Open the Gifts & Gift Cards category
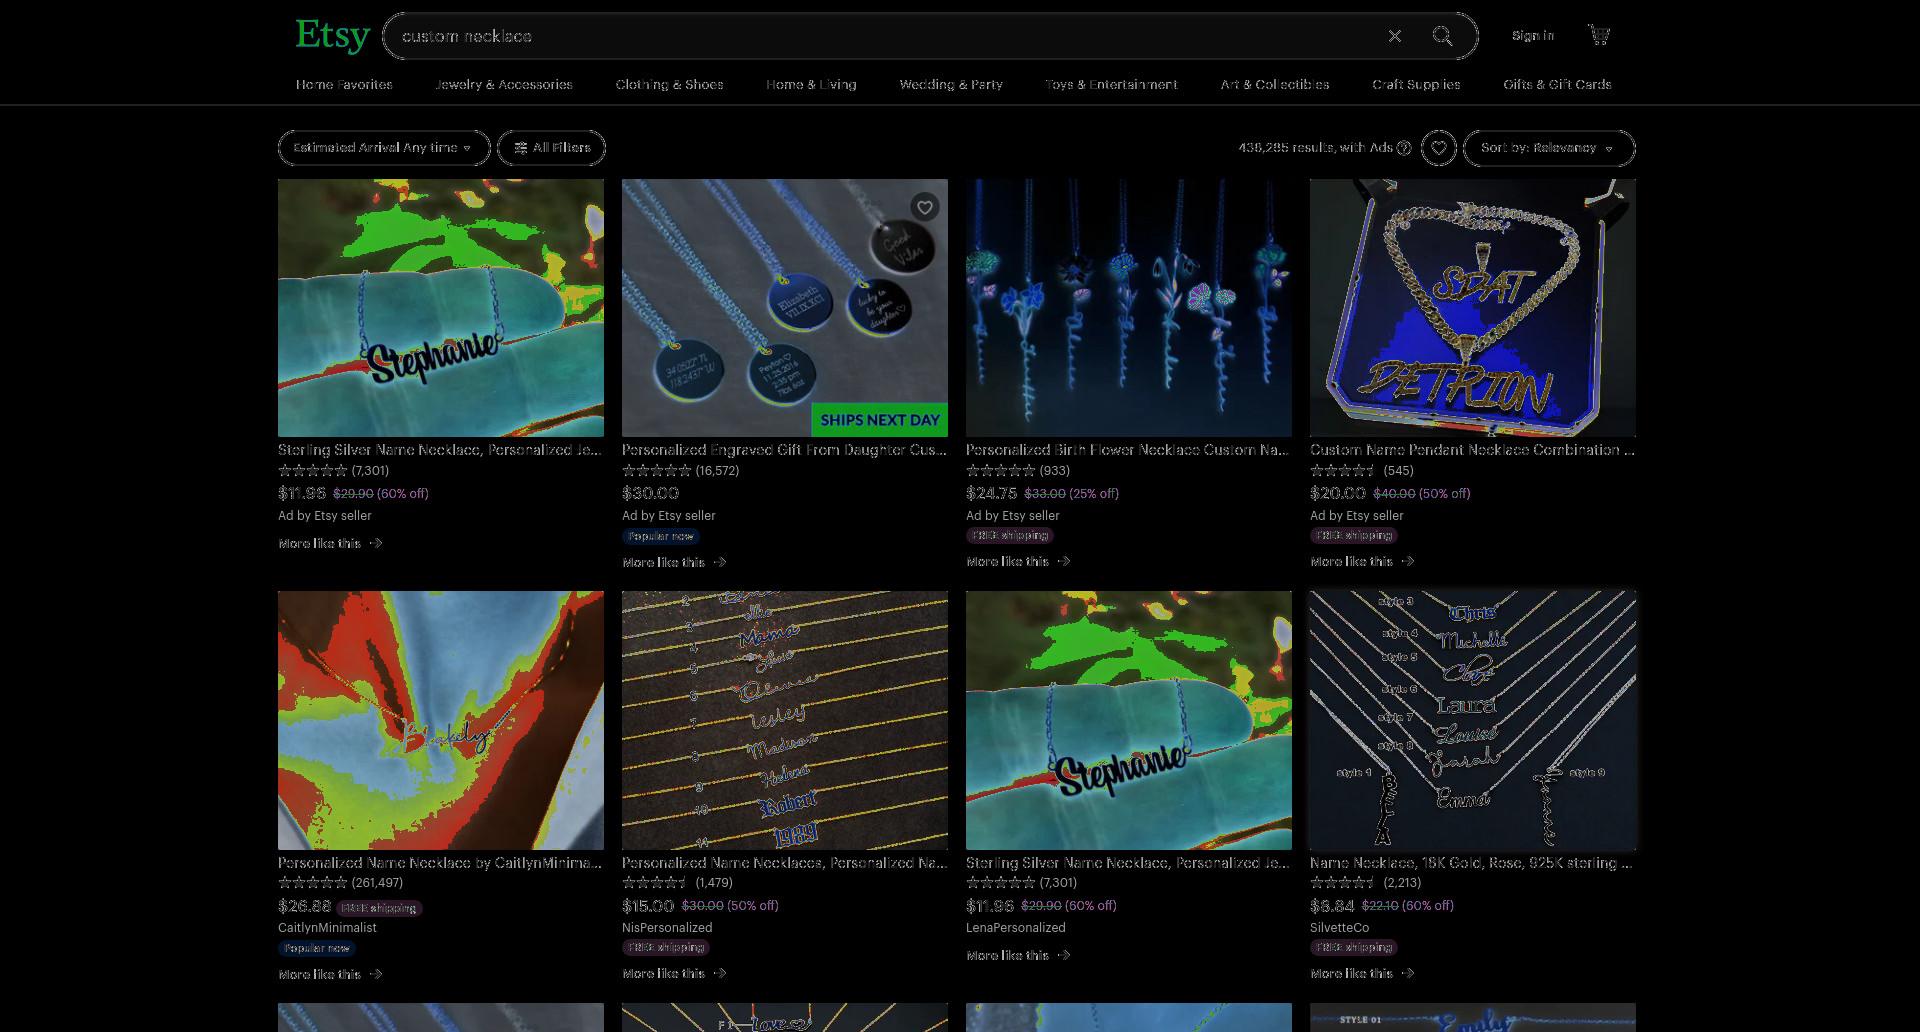Image resolution: width=1920 pixels, height=1032 pixels. [x=1557, y=85]
